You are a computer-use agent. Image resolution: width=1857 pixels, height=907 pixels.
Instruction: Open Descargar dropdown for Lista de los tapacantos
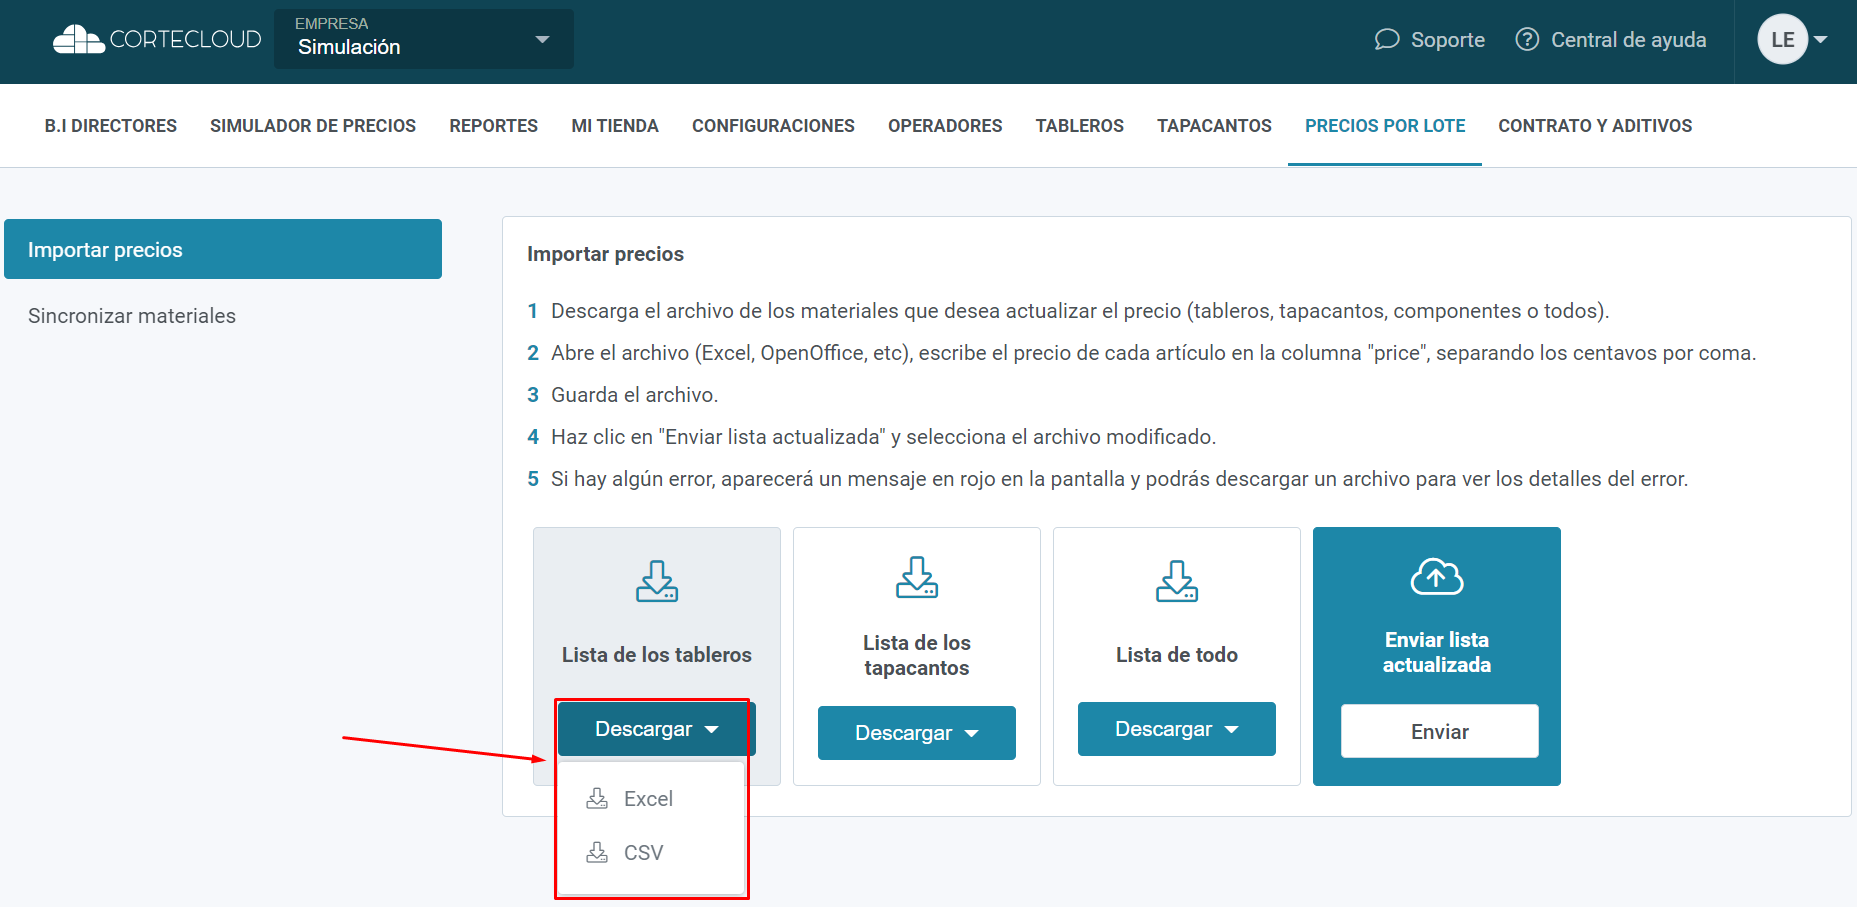[x=917, y=733]
